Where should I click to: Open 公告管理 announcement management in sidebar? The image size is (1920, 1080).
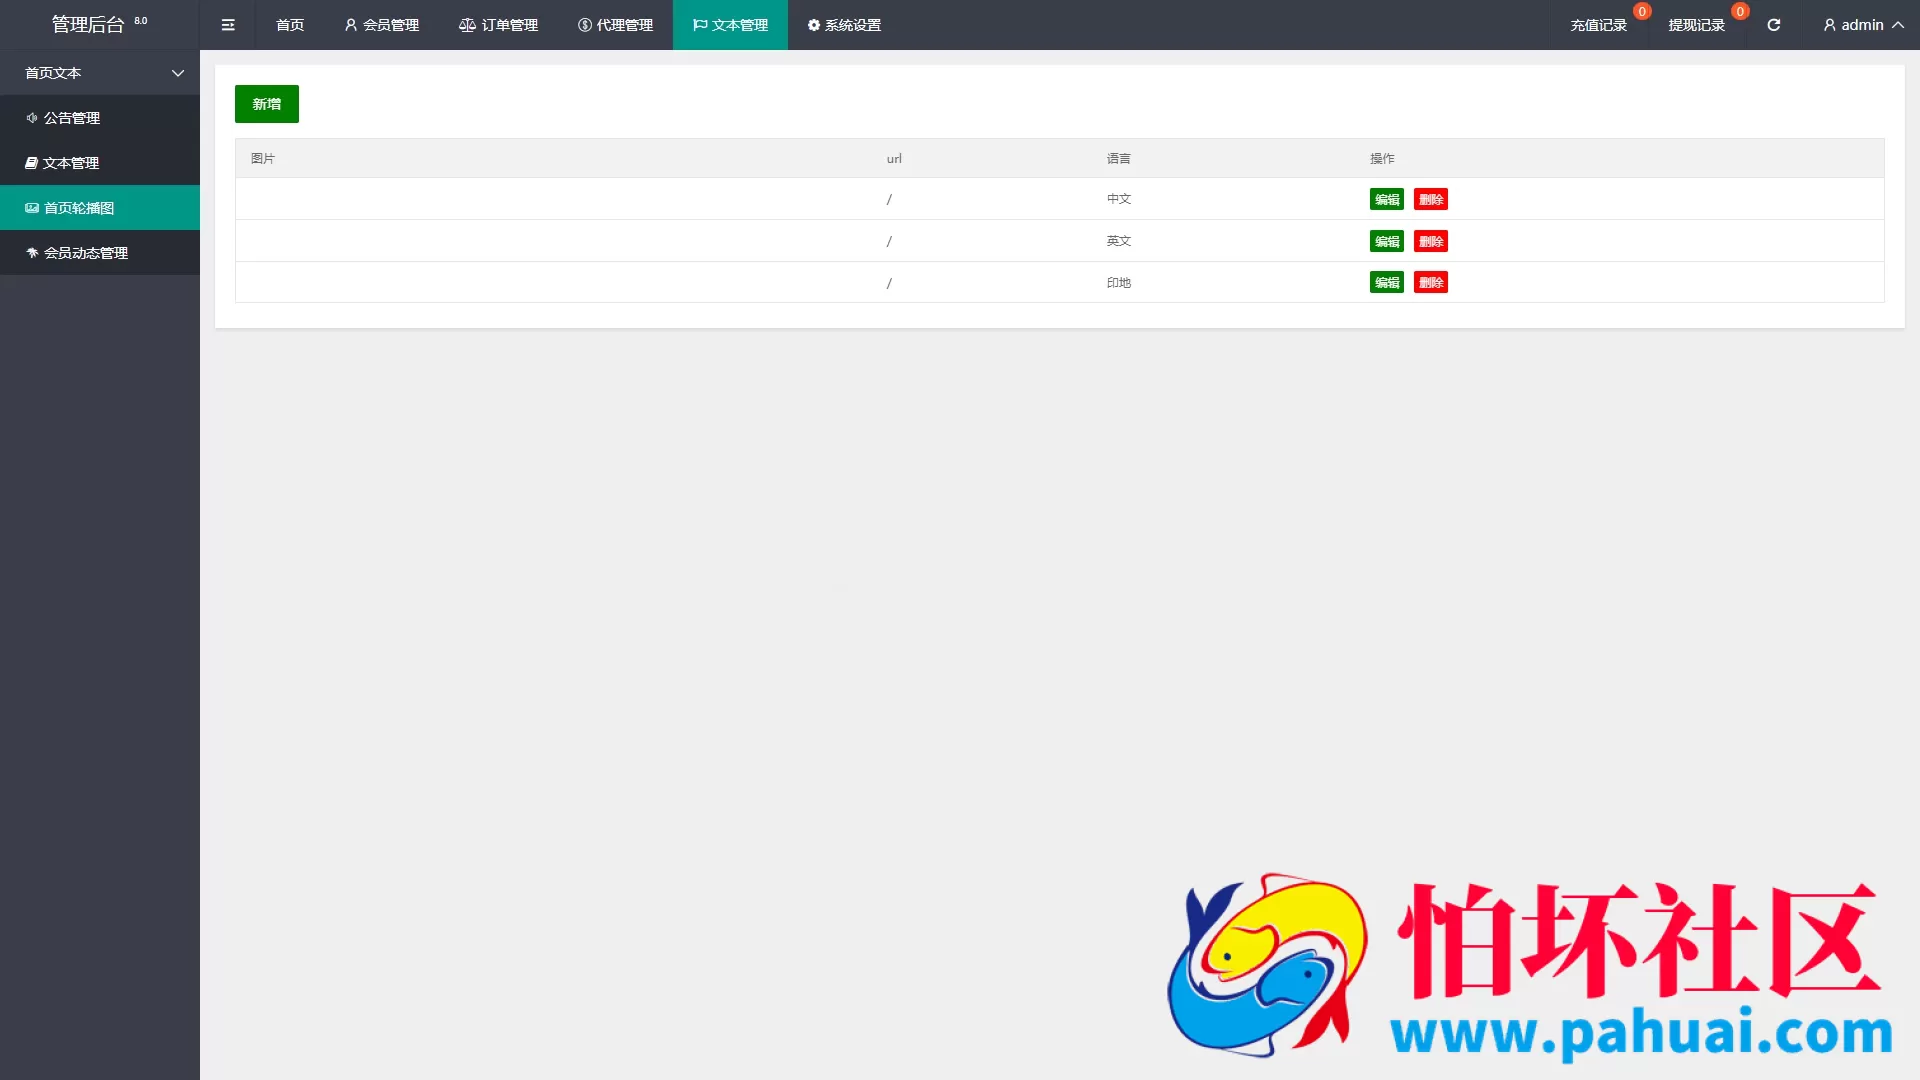tap(71, 118)
